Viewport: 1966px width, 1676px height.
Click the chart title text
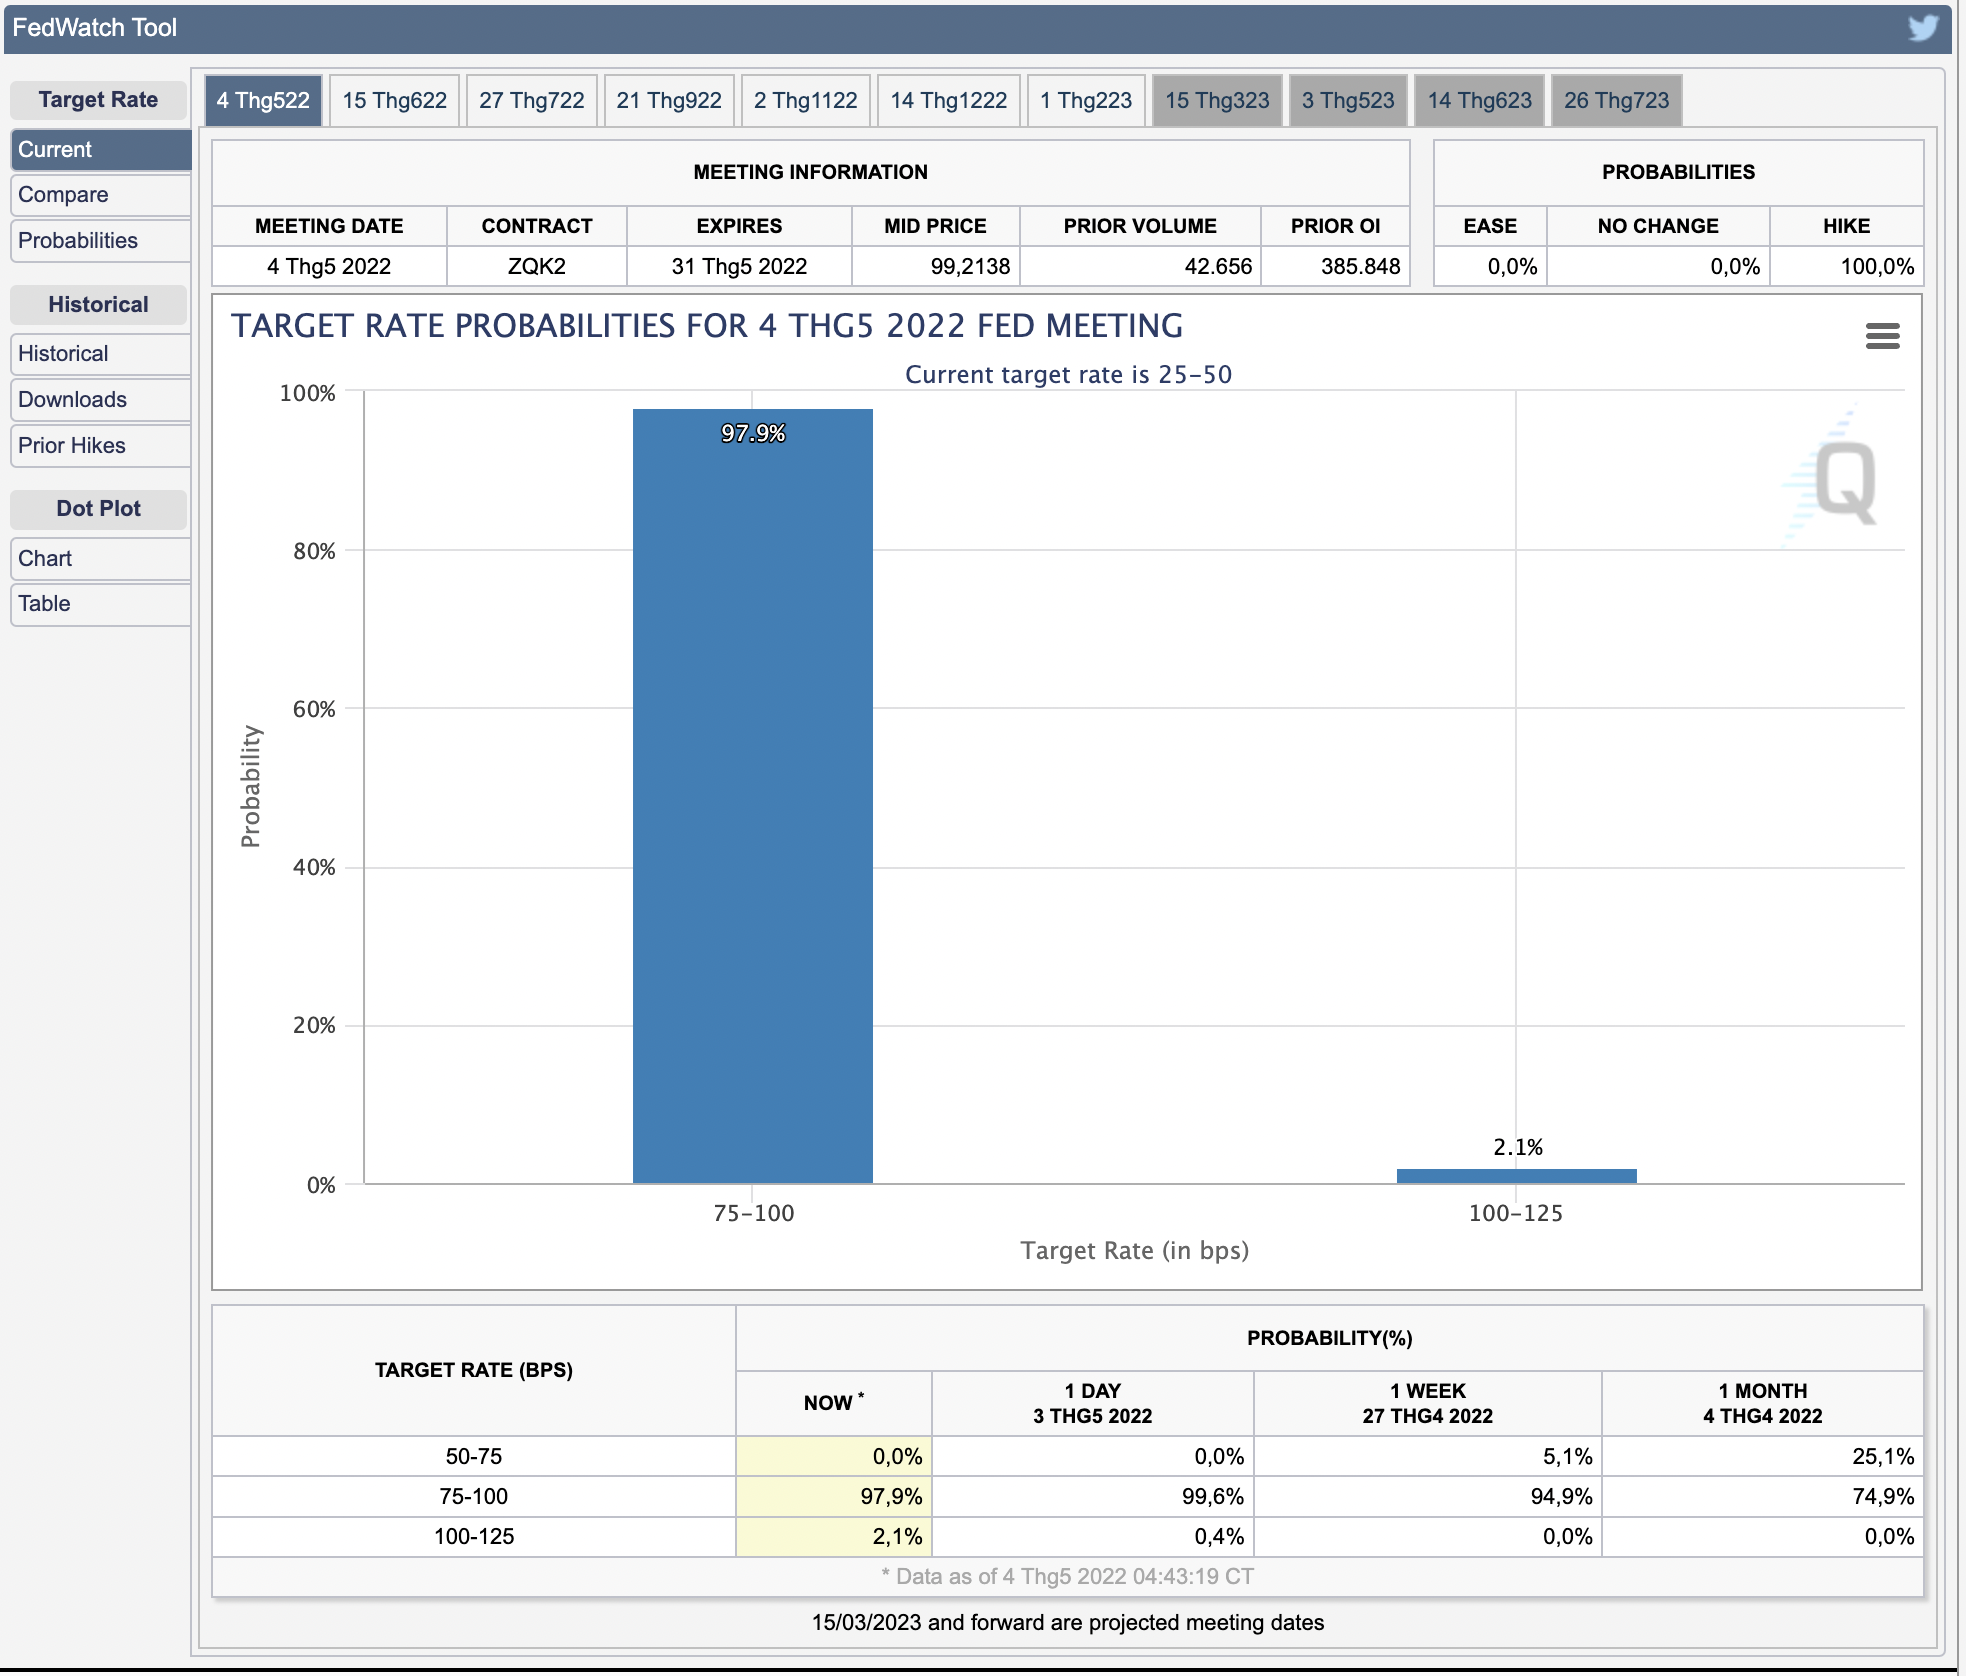(707, 326)
